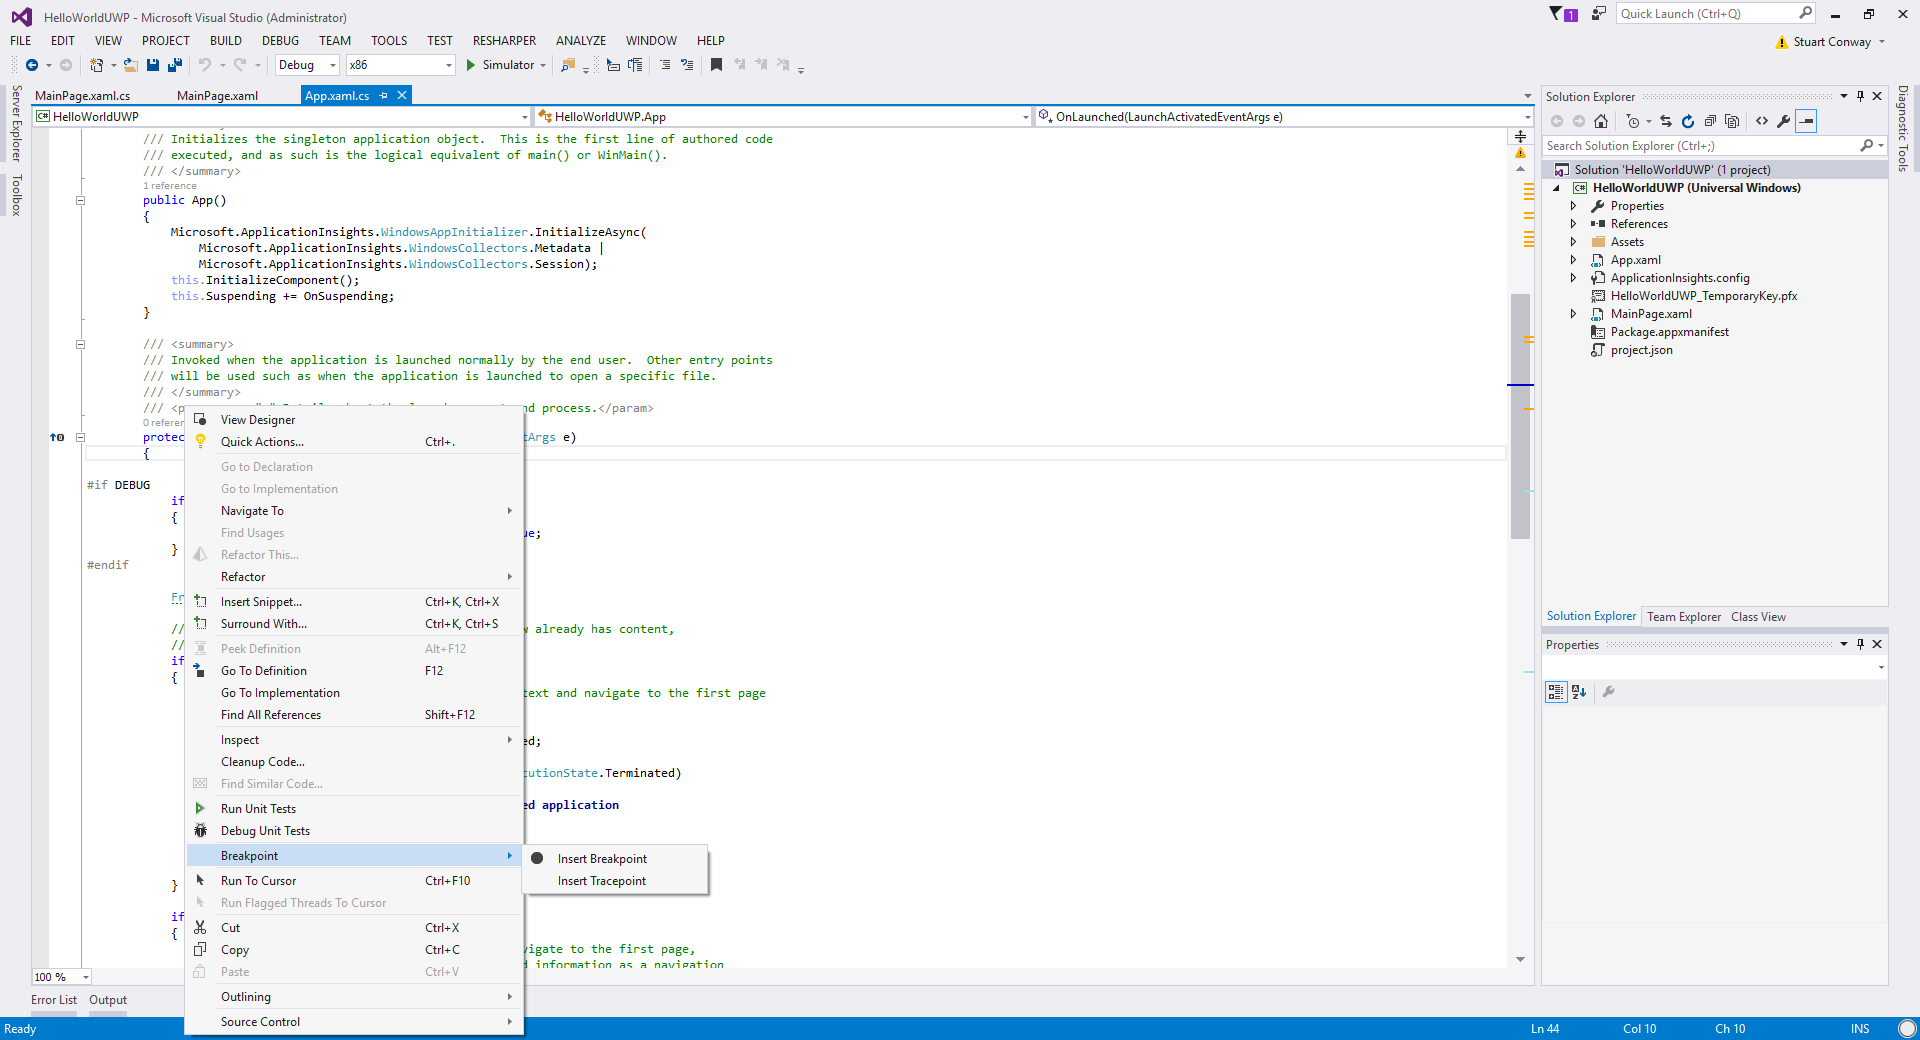Click the Stuart Conway account name
This screenshot has width=1920, height=1040.
click(x=1832, y=42)
